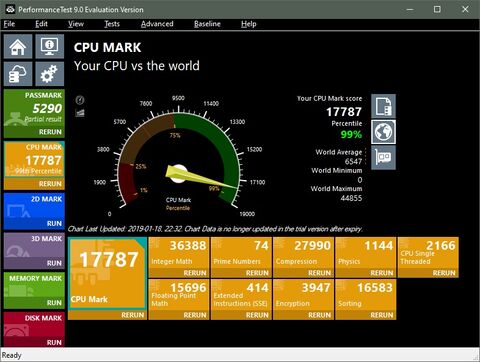This screenshot has height=362, width=480.
Task: Rerun the PassMark overall test
Action: pos(50,132)
